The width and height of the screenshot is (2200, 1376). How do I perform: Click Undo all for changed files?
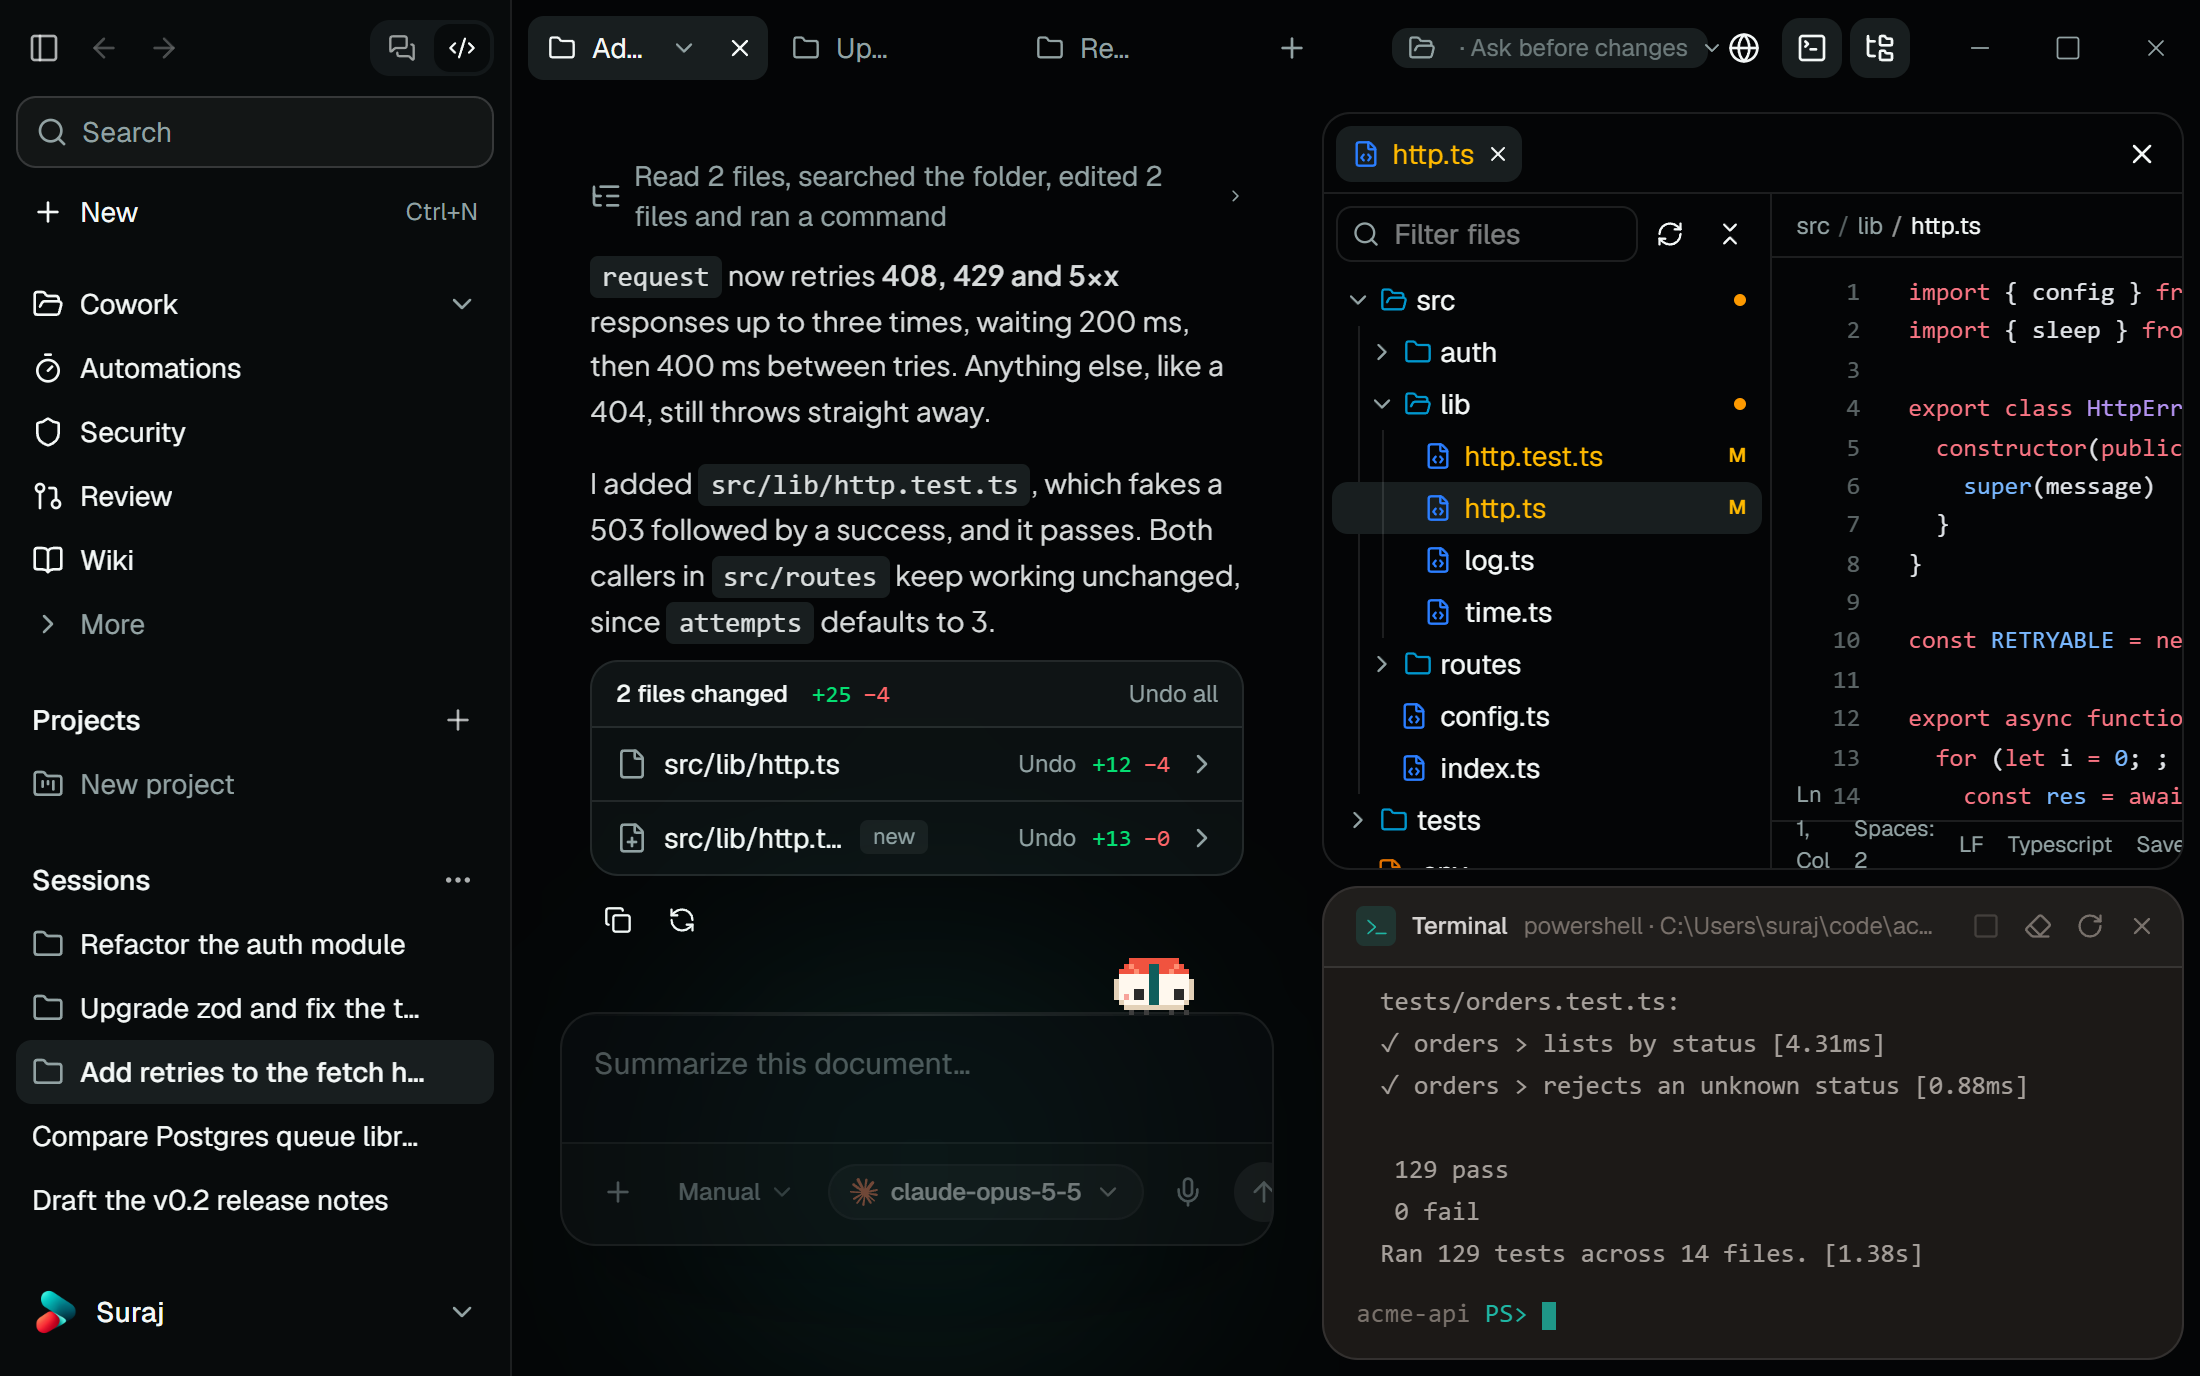click(x=1173, y=694)
